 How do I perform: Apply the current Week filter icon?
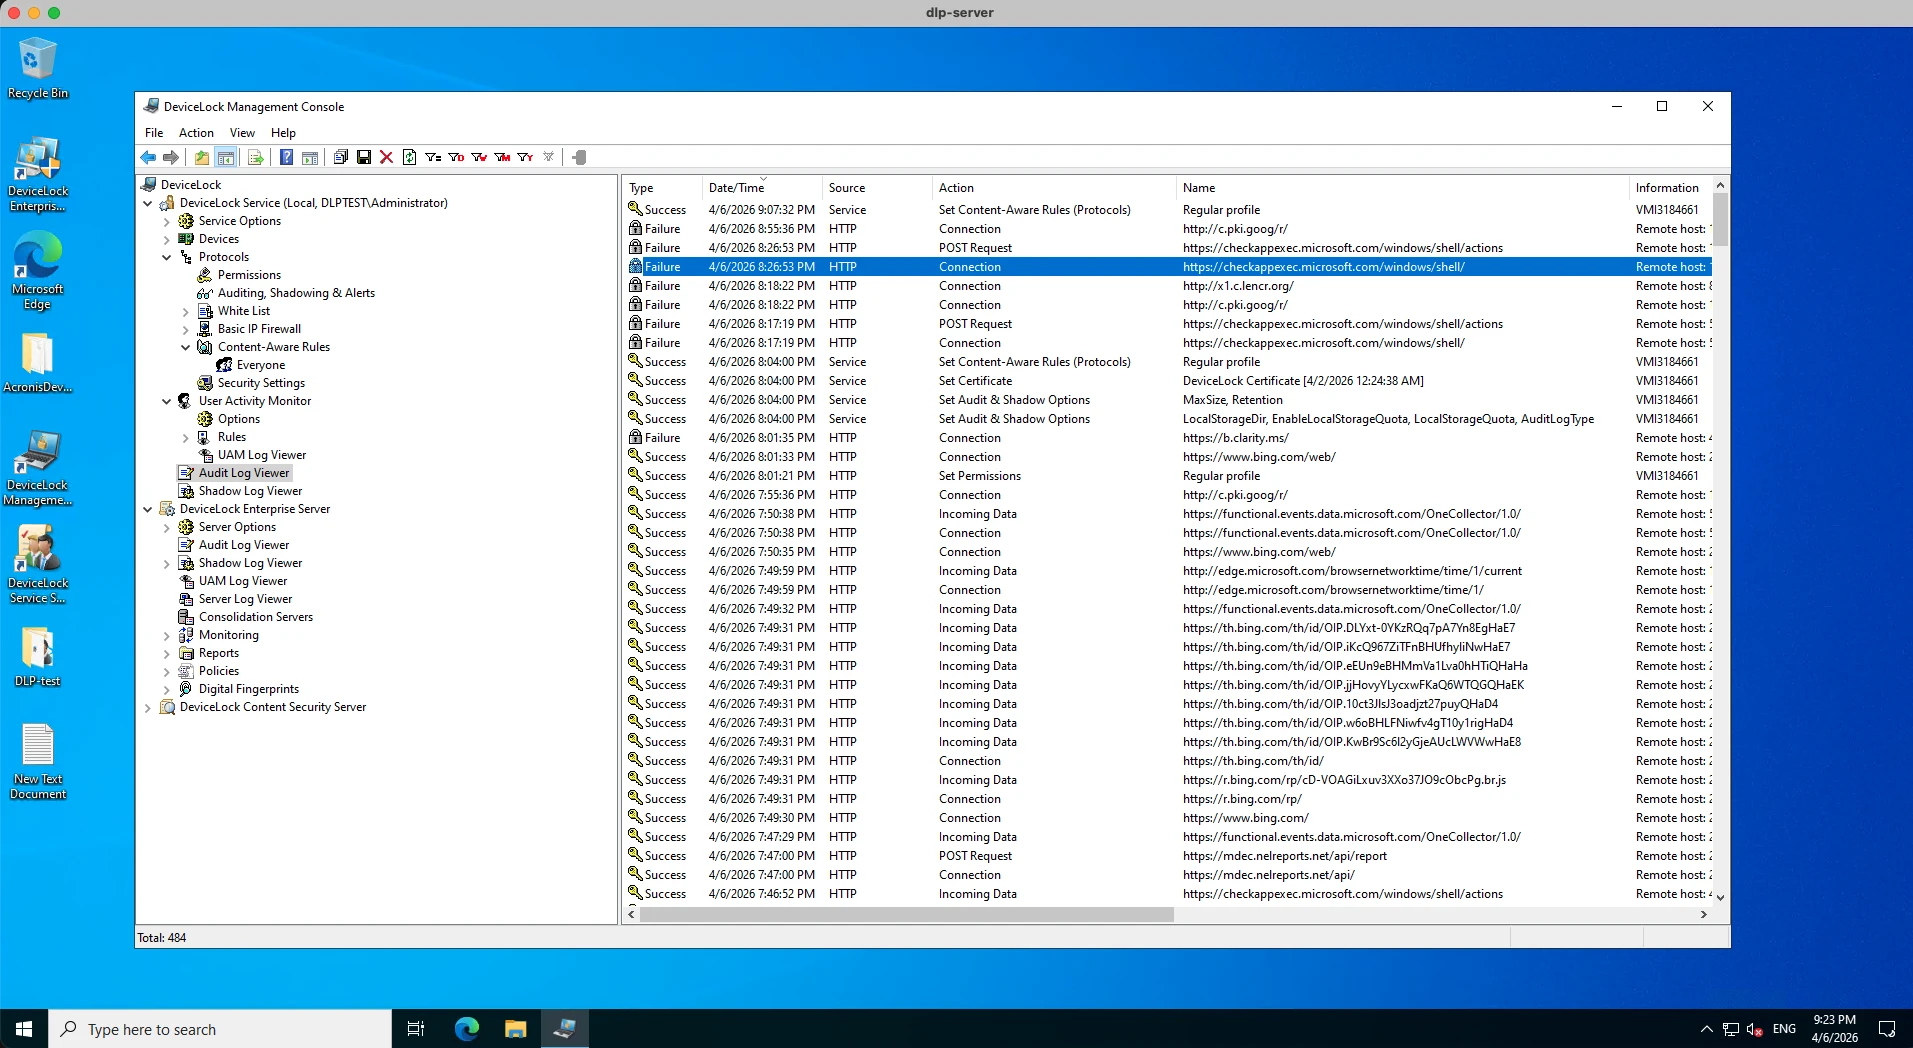[479, 157]
